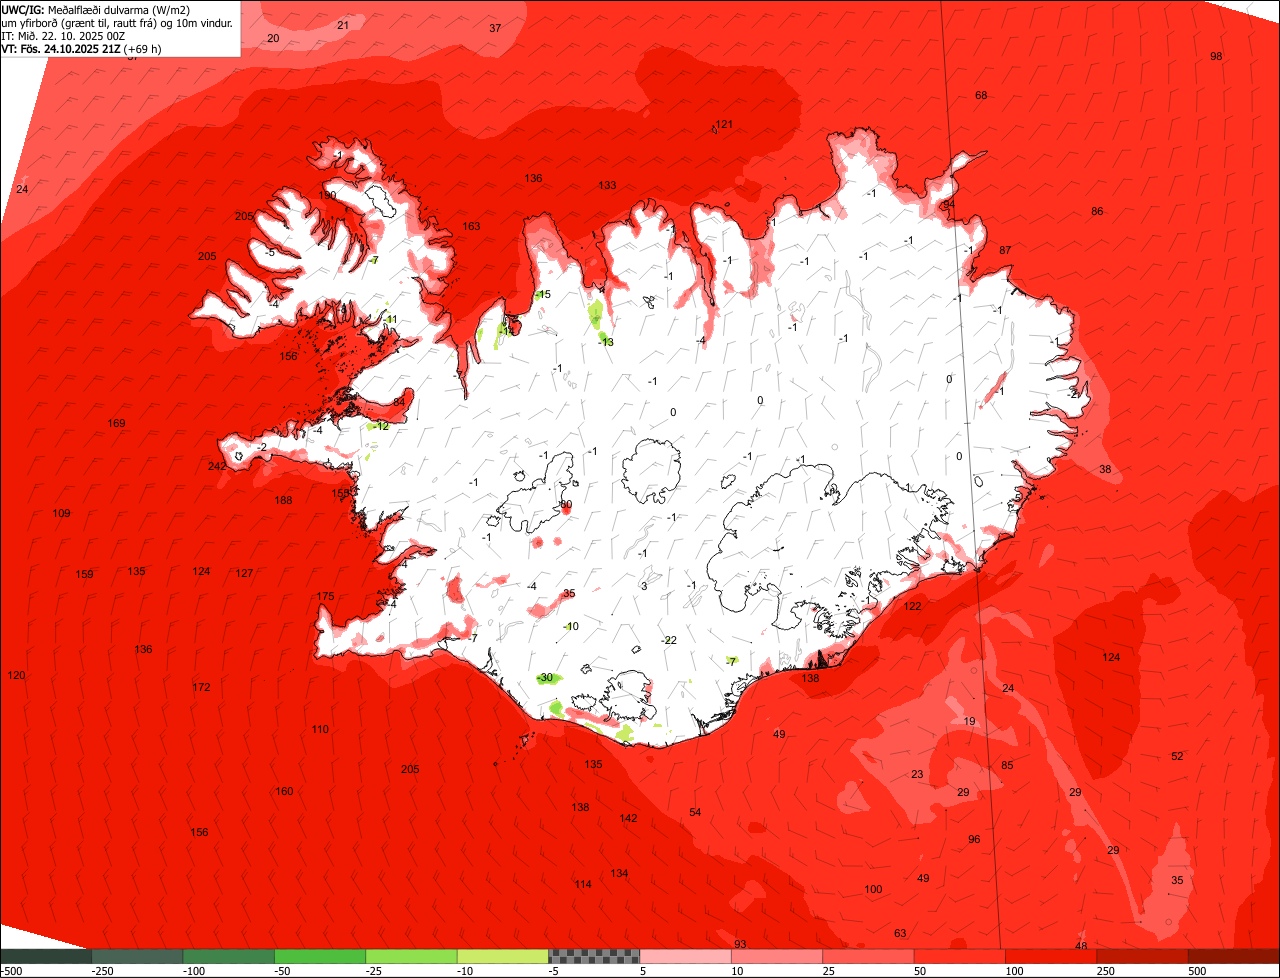Click the map value 19
1280x978 pixels.
(x=969, y=721)
